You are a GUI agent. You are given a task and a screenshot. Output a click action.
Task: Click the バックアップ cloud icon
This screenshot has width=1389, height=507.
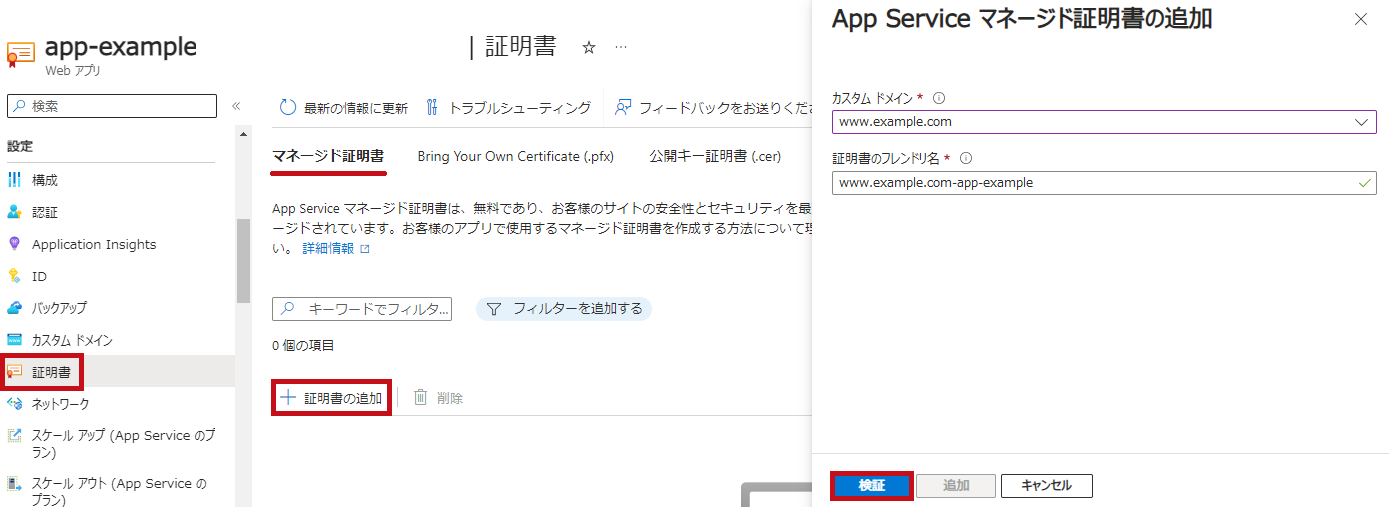click(x=14, y=308)
